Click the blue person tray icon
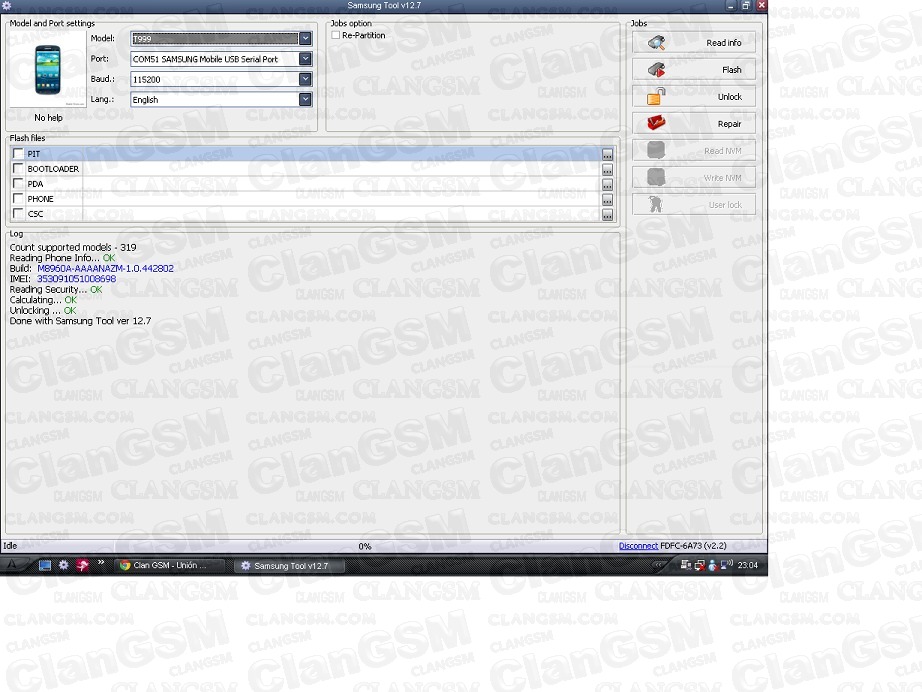Viewport: 922px width, 692px height. point(713,565)
